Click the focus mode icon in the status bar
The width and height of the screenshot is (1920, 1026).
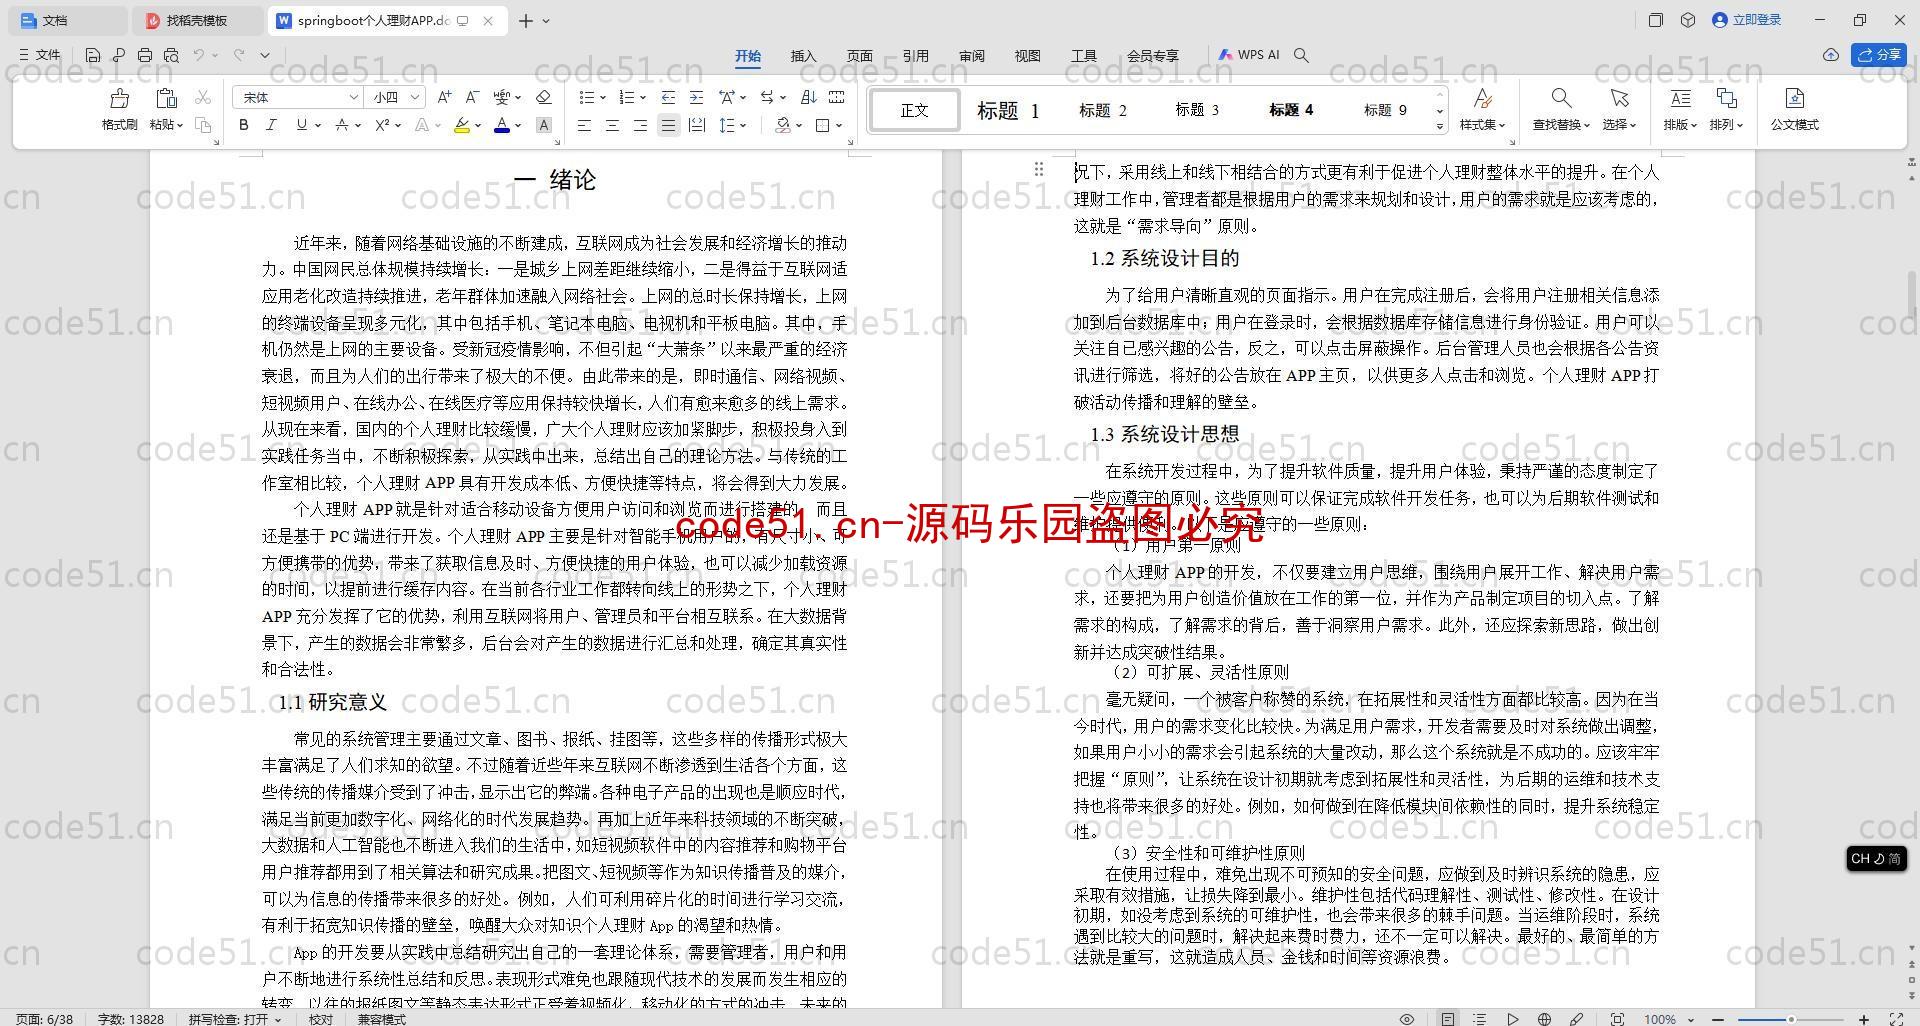[x=1617, y=1019]
